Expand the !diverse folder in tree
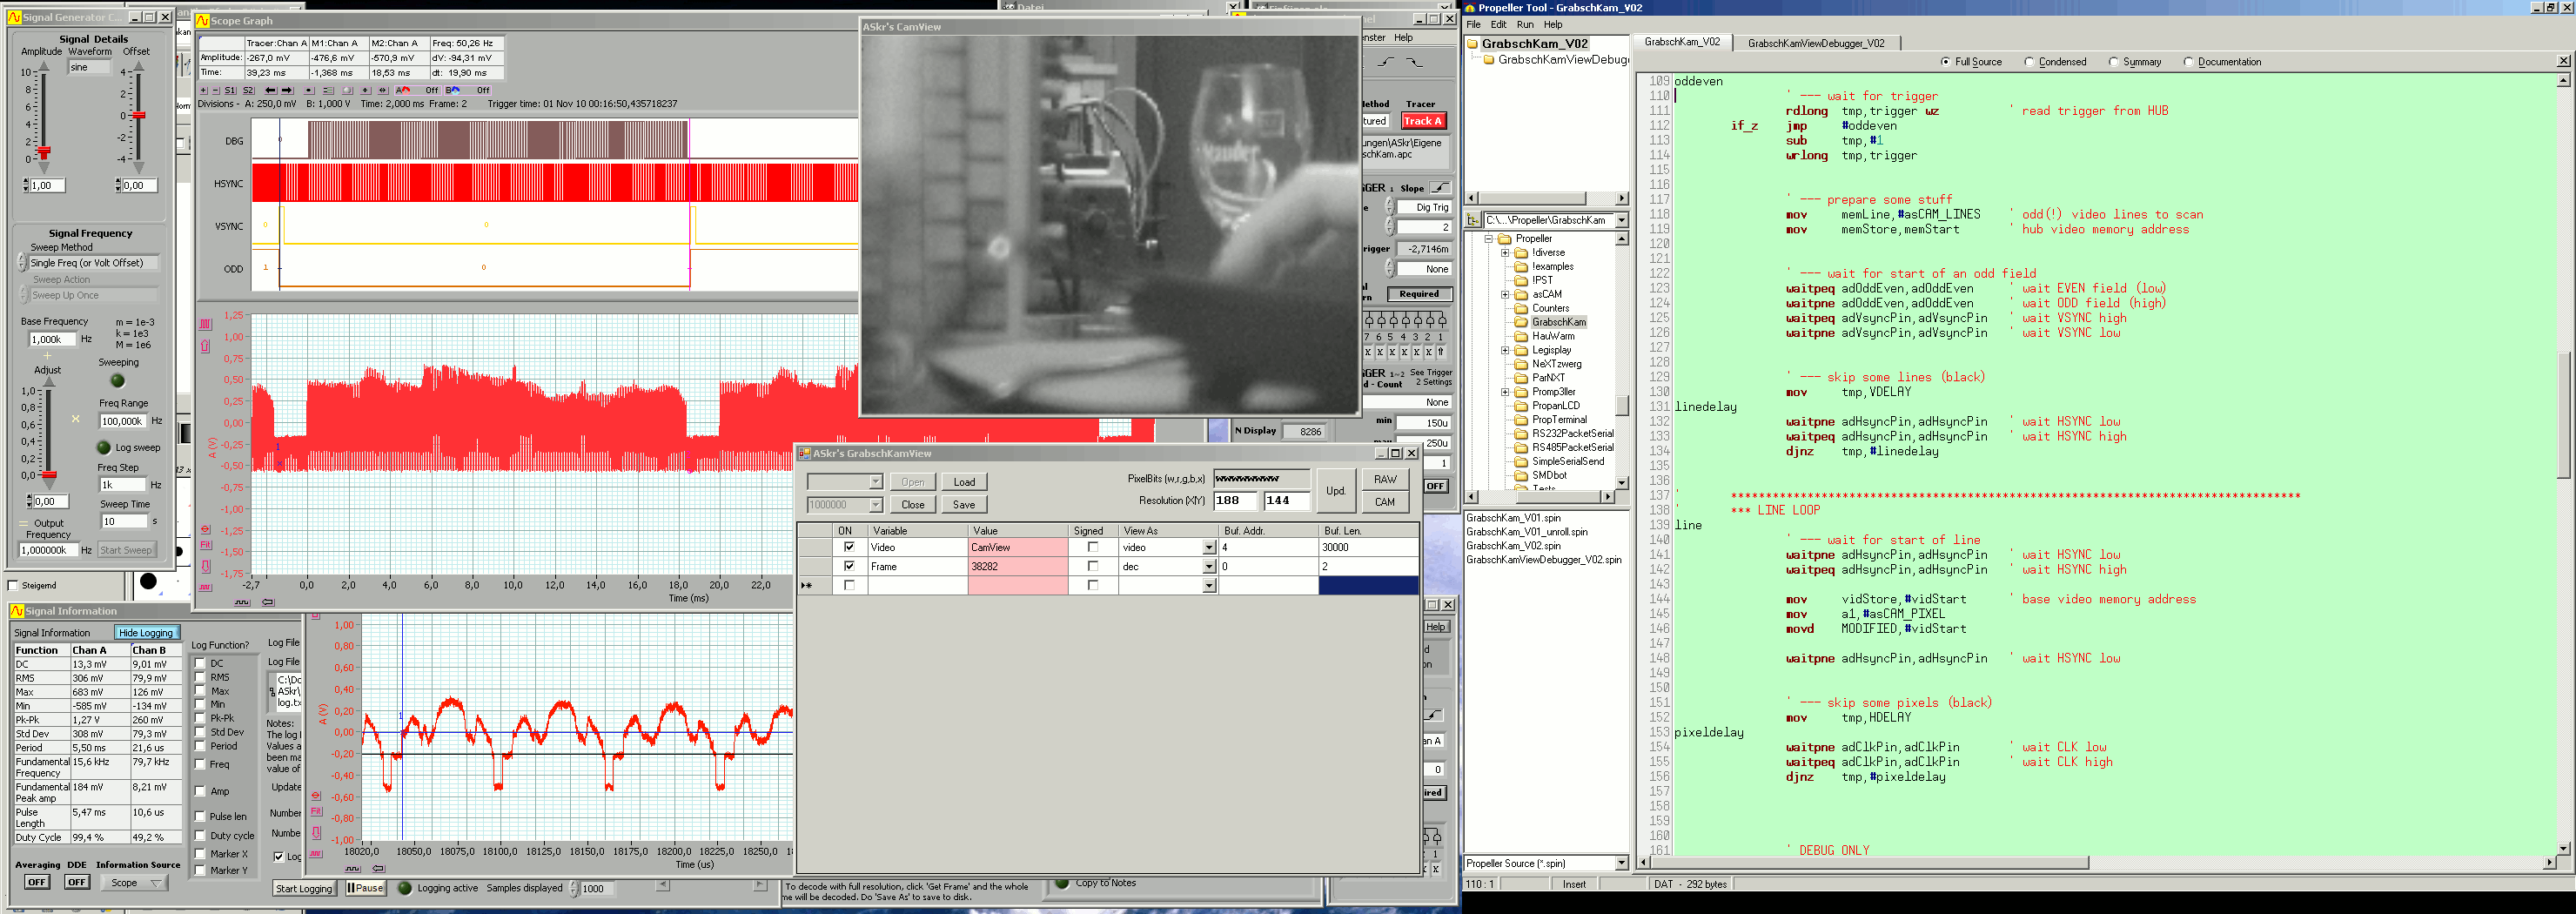 pos(1505,253)
